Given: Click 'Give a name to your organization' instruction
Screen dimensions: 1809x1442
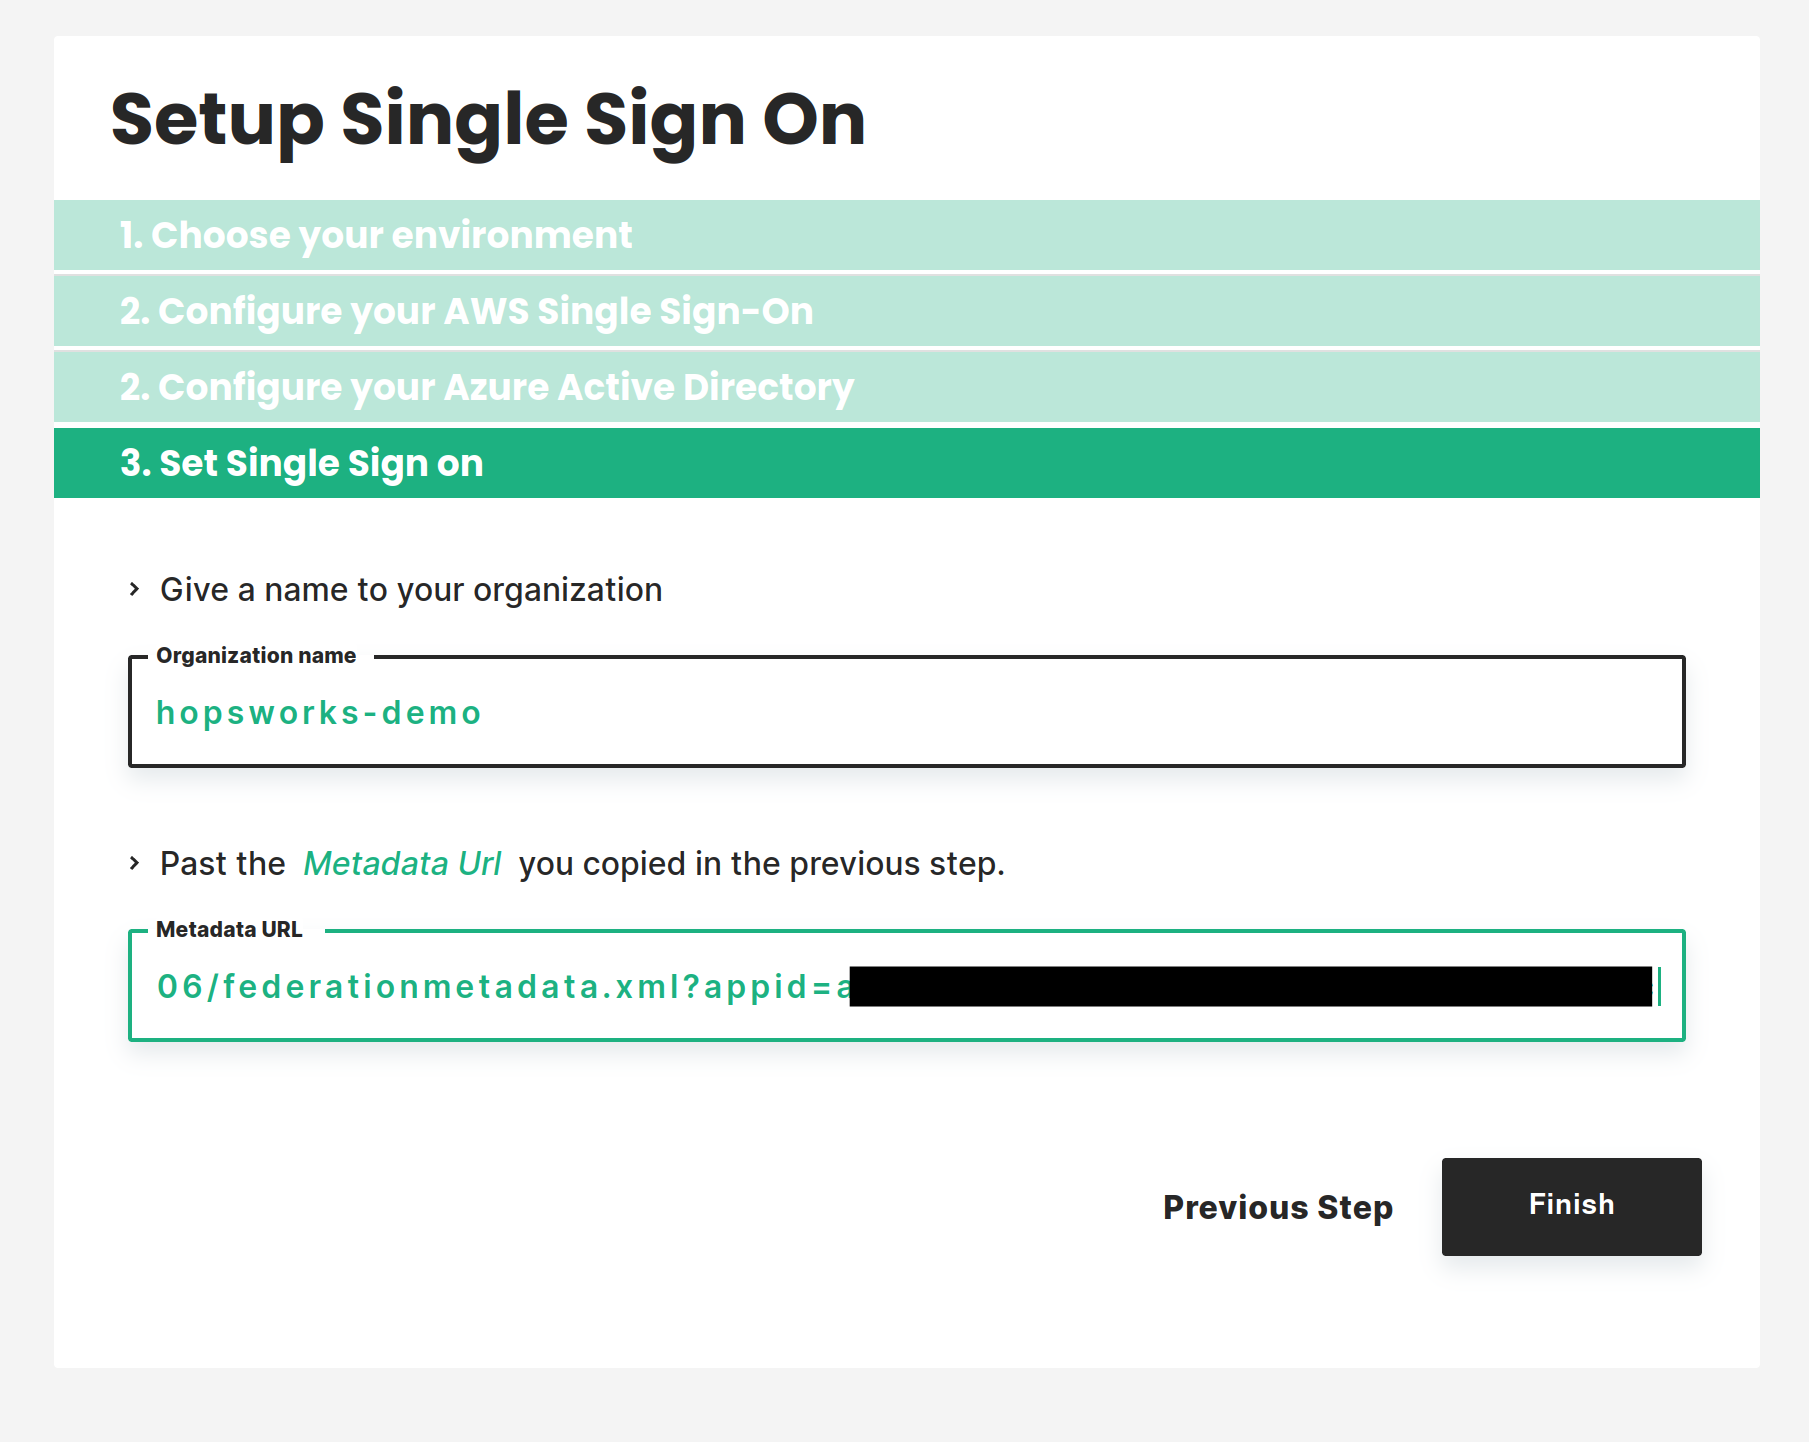Looking at the screenshot, I should click(x=411, y=590).
